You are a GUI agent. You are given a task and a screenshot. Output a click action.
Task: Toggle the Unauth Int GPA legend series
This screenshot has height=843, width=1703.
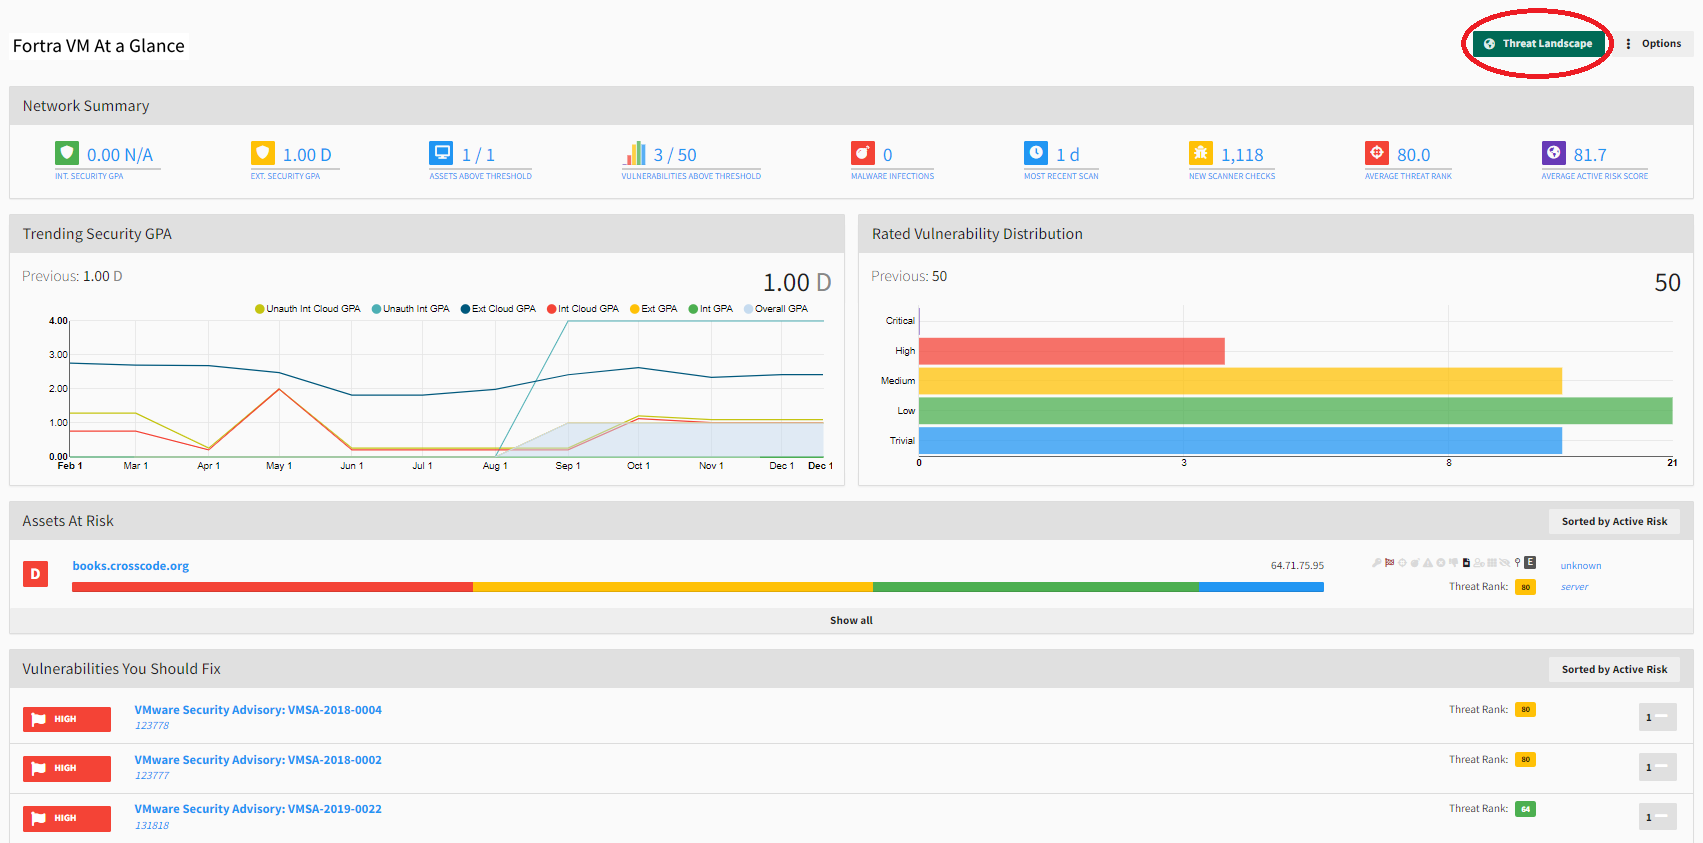coord(411,309)
